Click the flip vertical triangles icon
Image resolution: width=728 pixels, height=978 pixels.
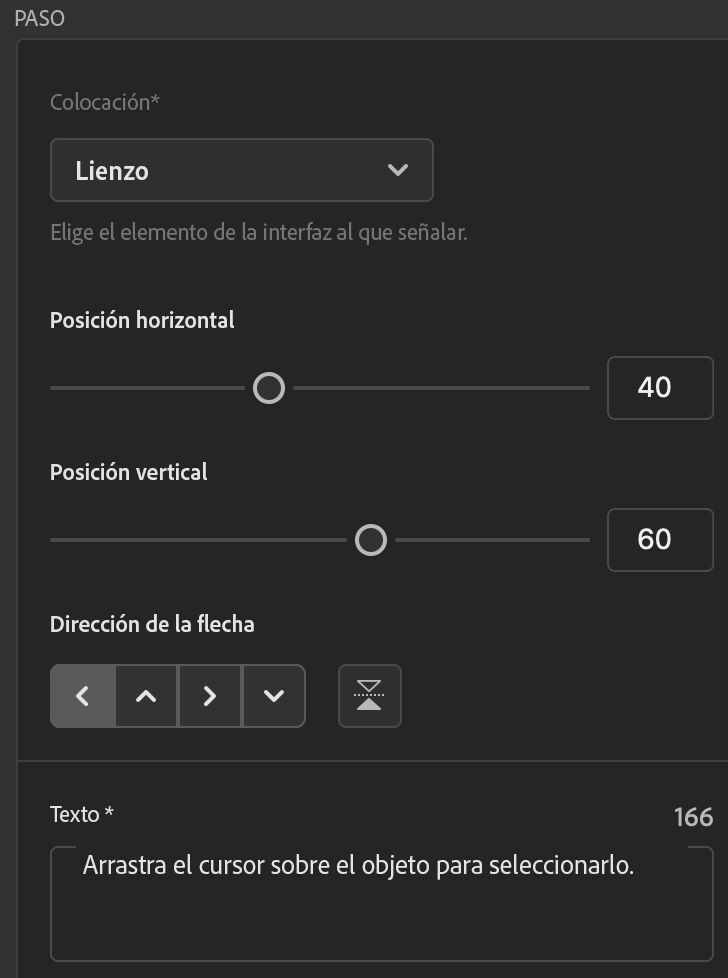point(370,696)
